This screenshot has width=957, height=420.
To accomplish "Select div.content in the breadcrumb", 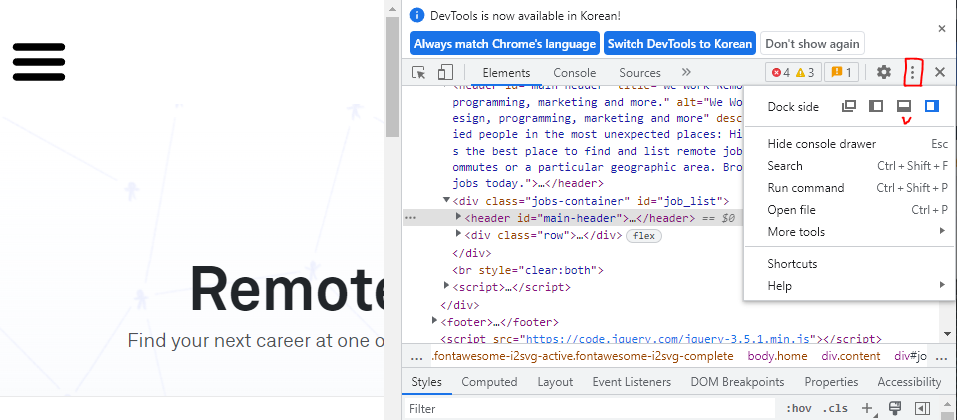I will coord(851,357).
